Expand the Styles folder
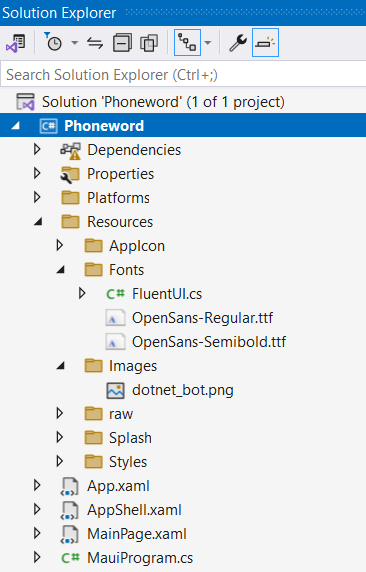Screen dimensions: 366x572 (60, 462)
